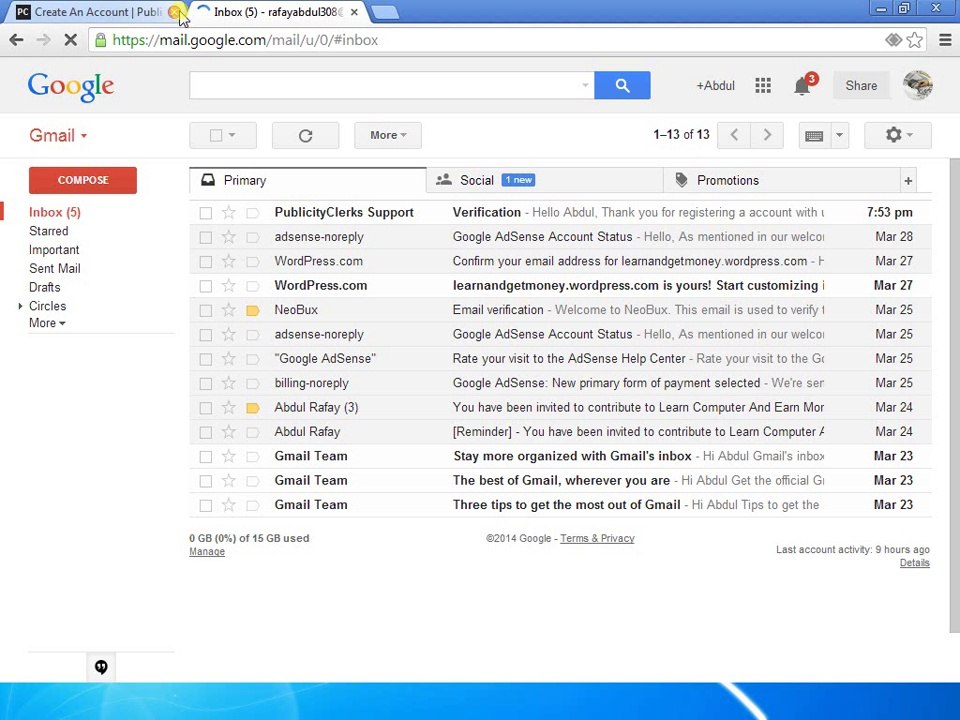Open the Google apps grid icon

click(763, 86)
